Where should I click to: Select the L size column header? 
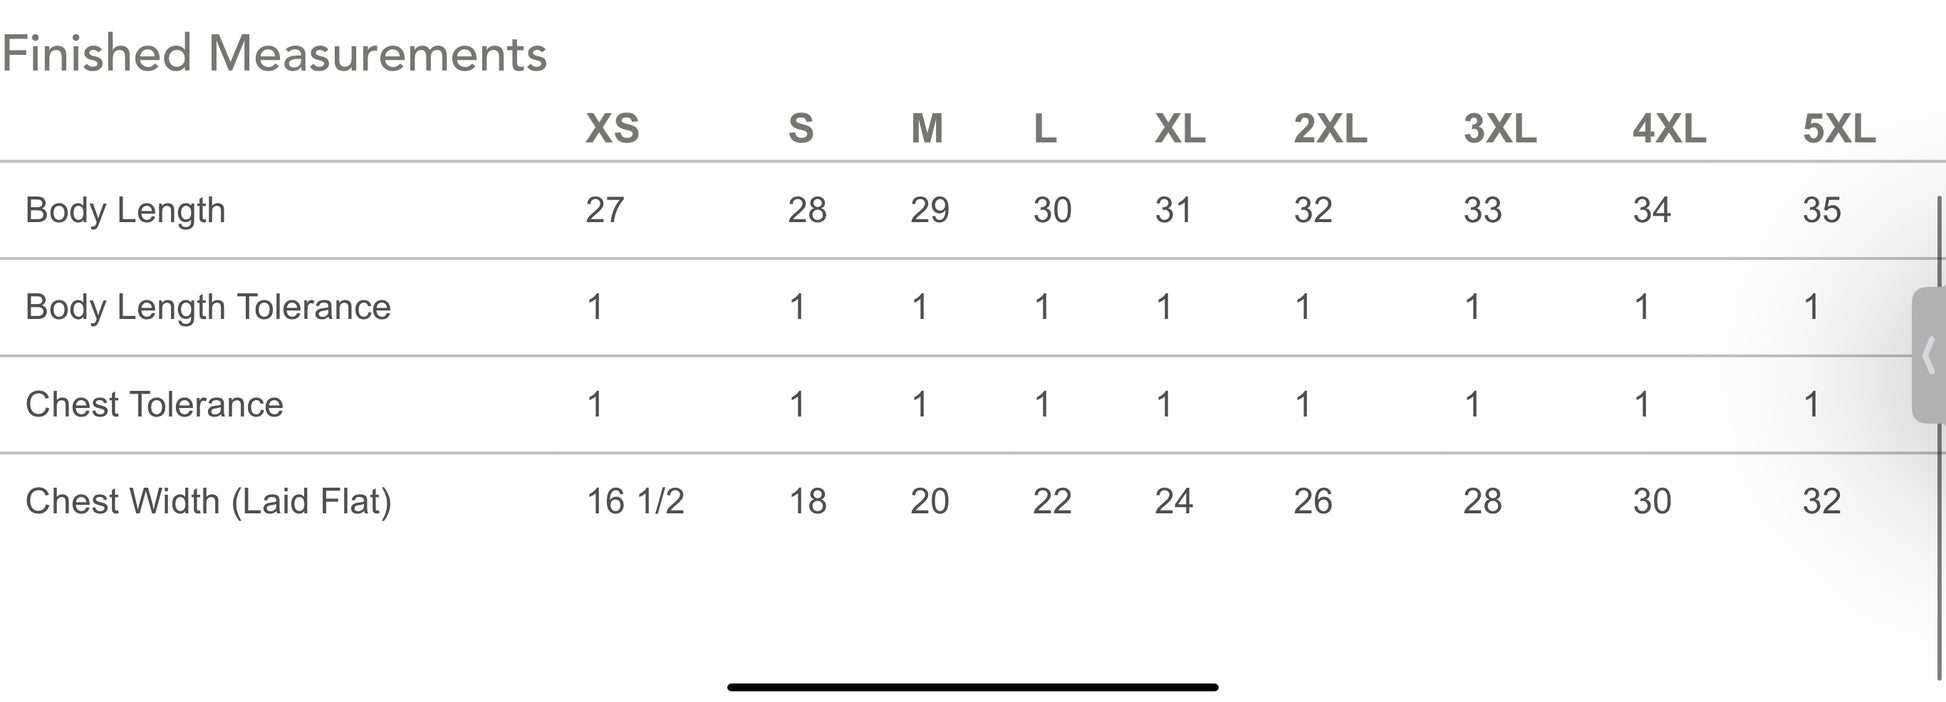[1045, 129]
